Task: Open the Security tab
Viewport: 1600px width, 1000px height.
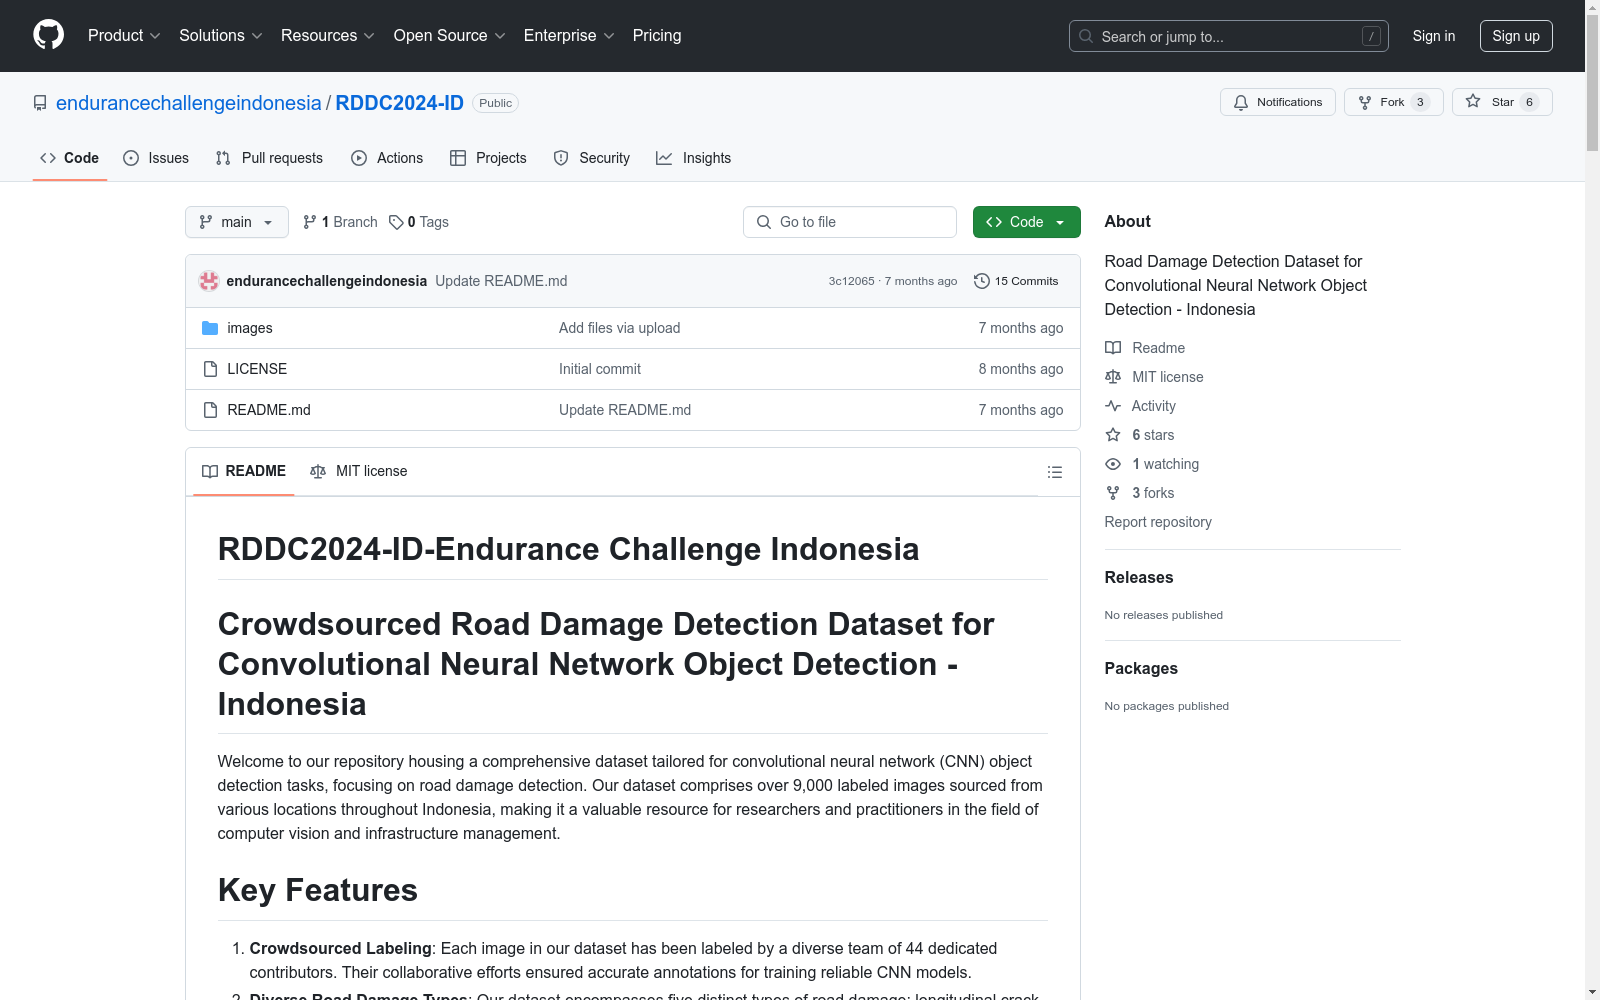Action: tap(592, 158)
